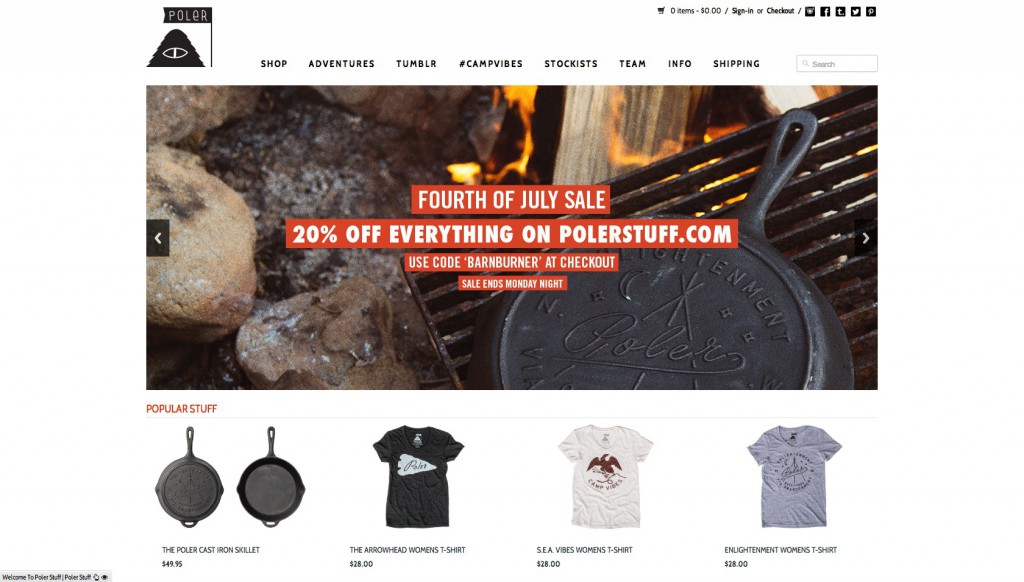Advance to next banner slide
The width and height of the screenshot is (1024, 582).
click(866, 238)
